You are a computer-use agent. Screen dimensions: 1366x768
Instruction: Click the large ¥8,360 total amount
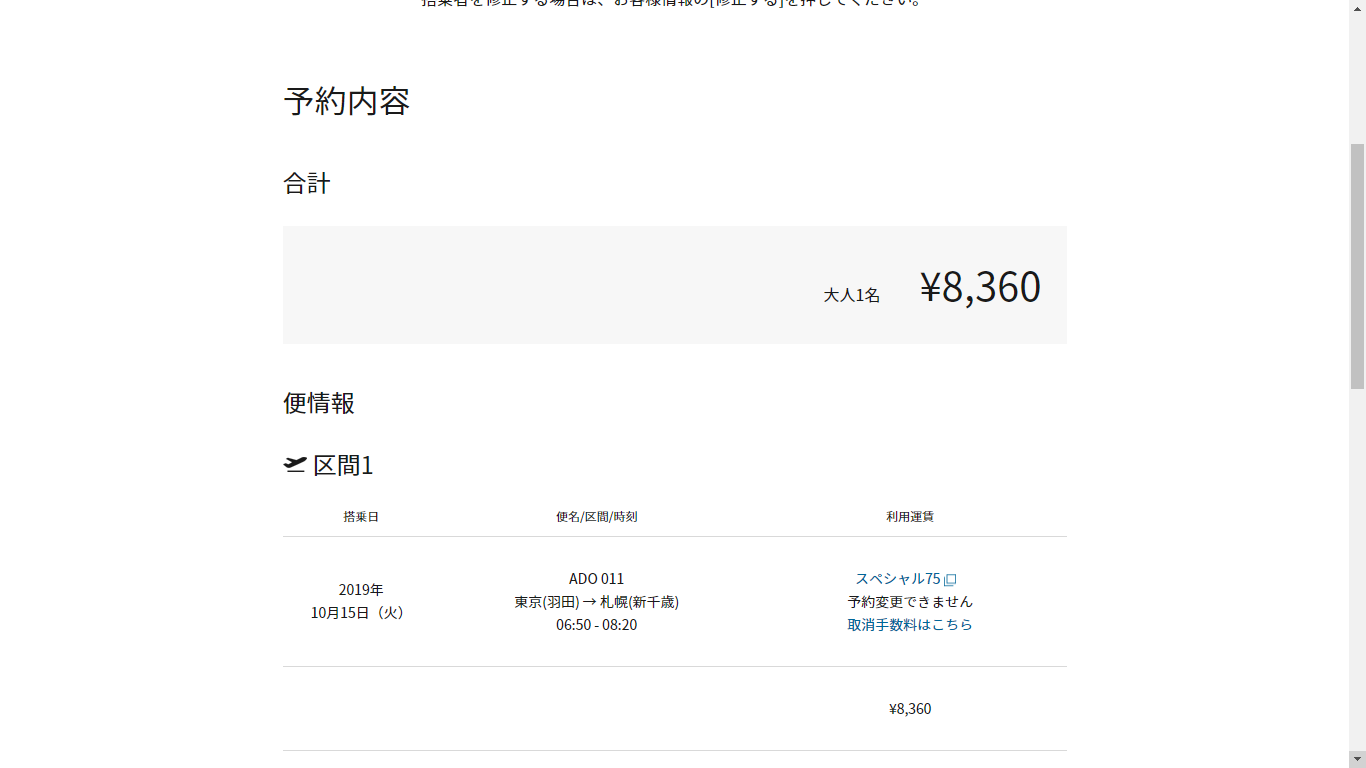(x=980, y=287)
